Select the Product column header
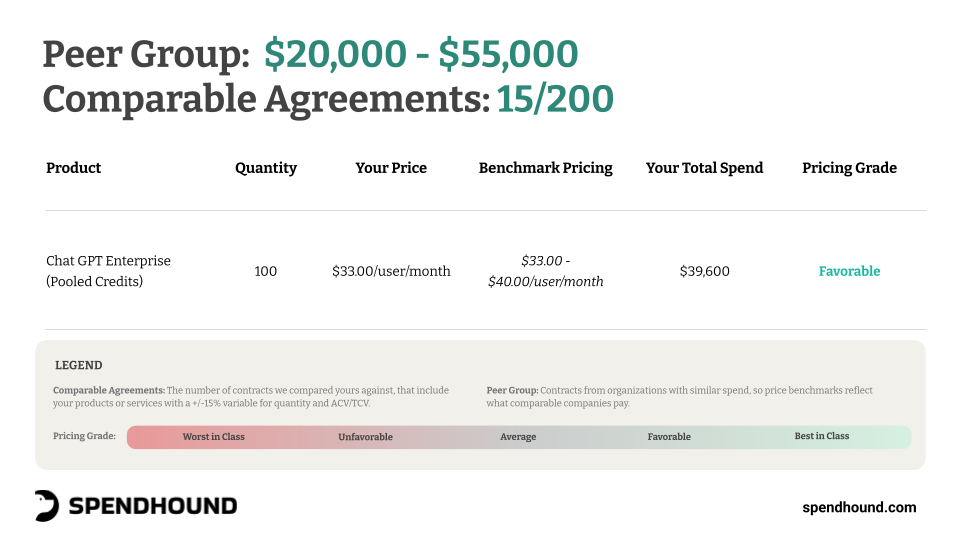The image size is (960, 540). (x=73, y=168)
